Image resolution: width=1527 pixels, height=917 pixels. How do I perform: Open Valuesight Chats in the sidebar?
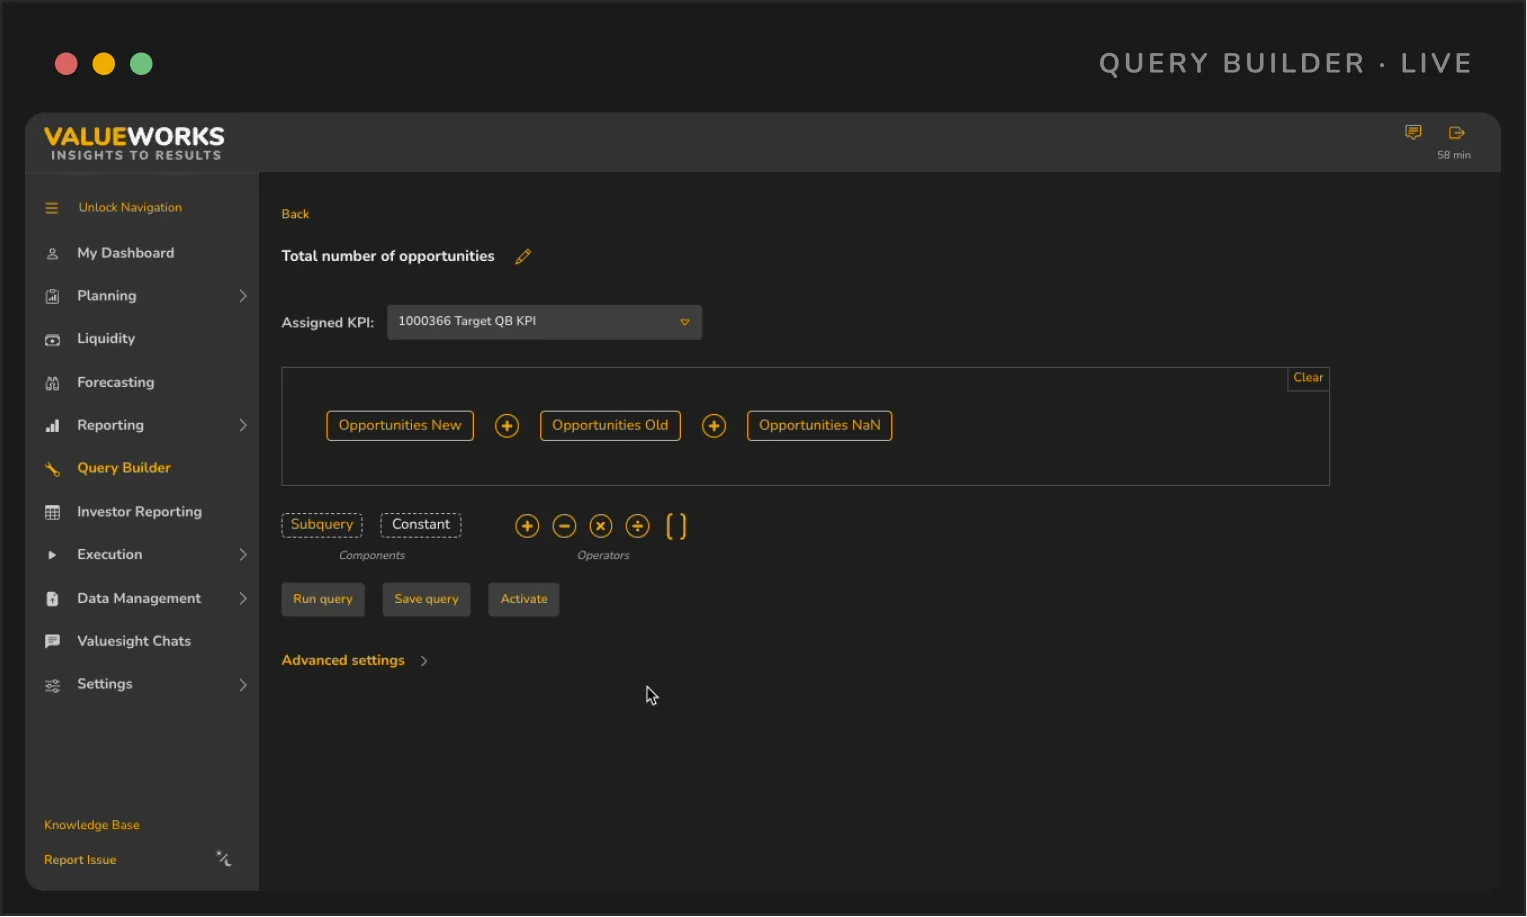(134, 641)
